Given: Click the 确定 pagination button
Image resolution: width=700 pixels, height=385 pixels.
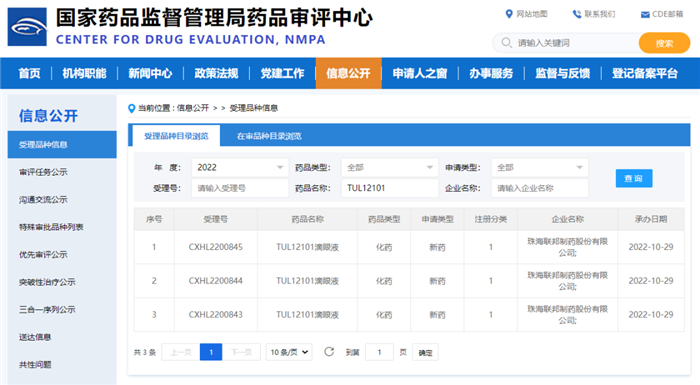Looking at the screenshot, I should pyautogui.click(x=425, y=352).
